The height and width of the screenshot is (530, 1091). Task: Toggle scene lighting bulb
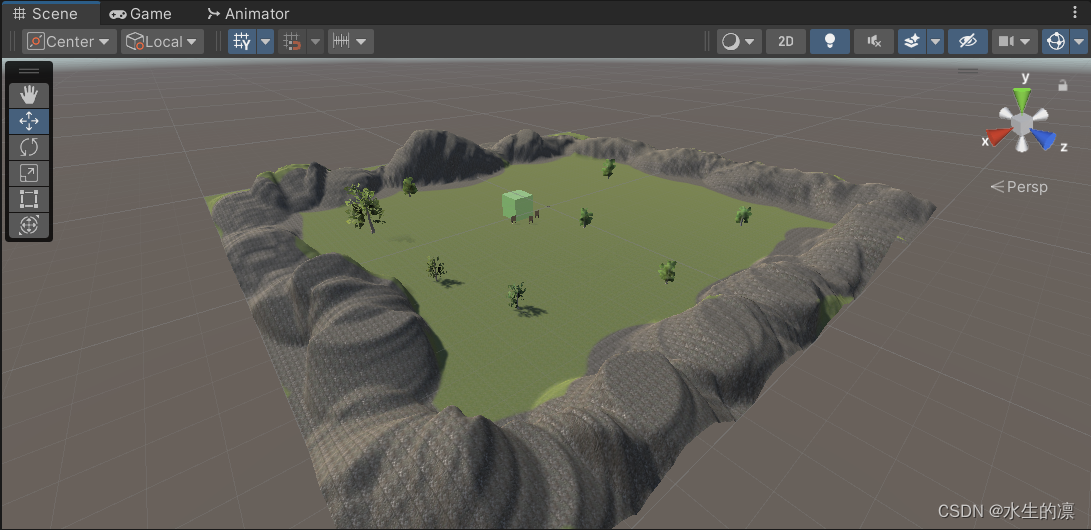tap(829, 42)
